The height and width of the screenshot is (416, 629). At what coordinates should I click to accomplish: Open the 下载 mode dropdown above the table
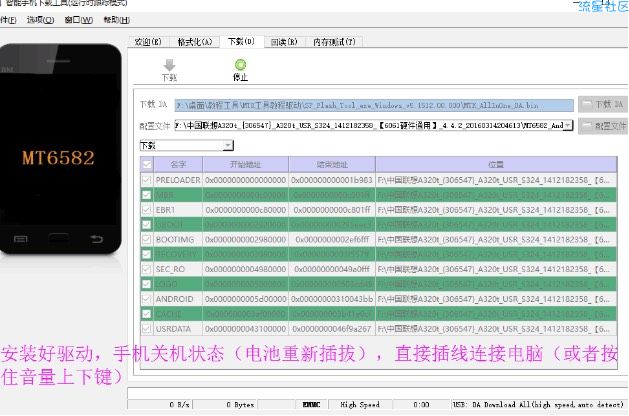tap(187, 145)
